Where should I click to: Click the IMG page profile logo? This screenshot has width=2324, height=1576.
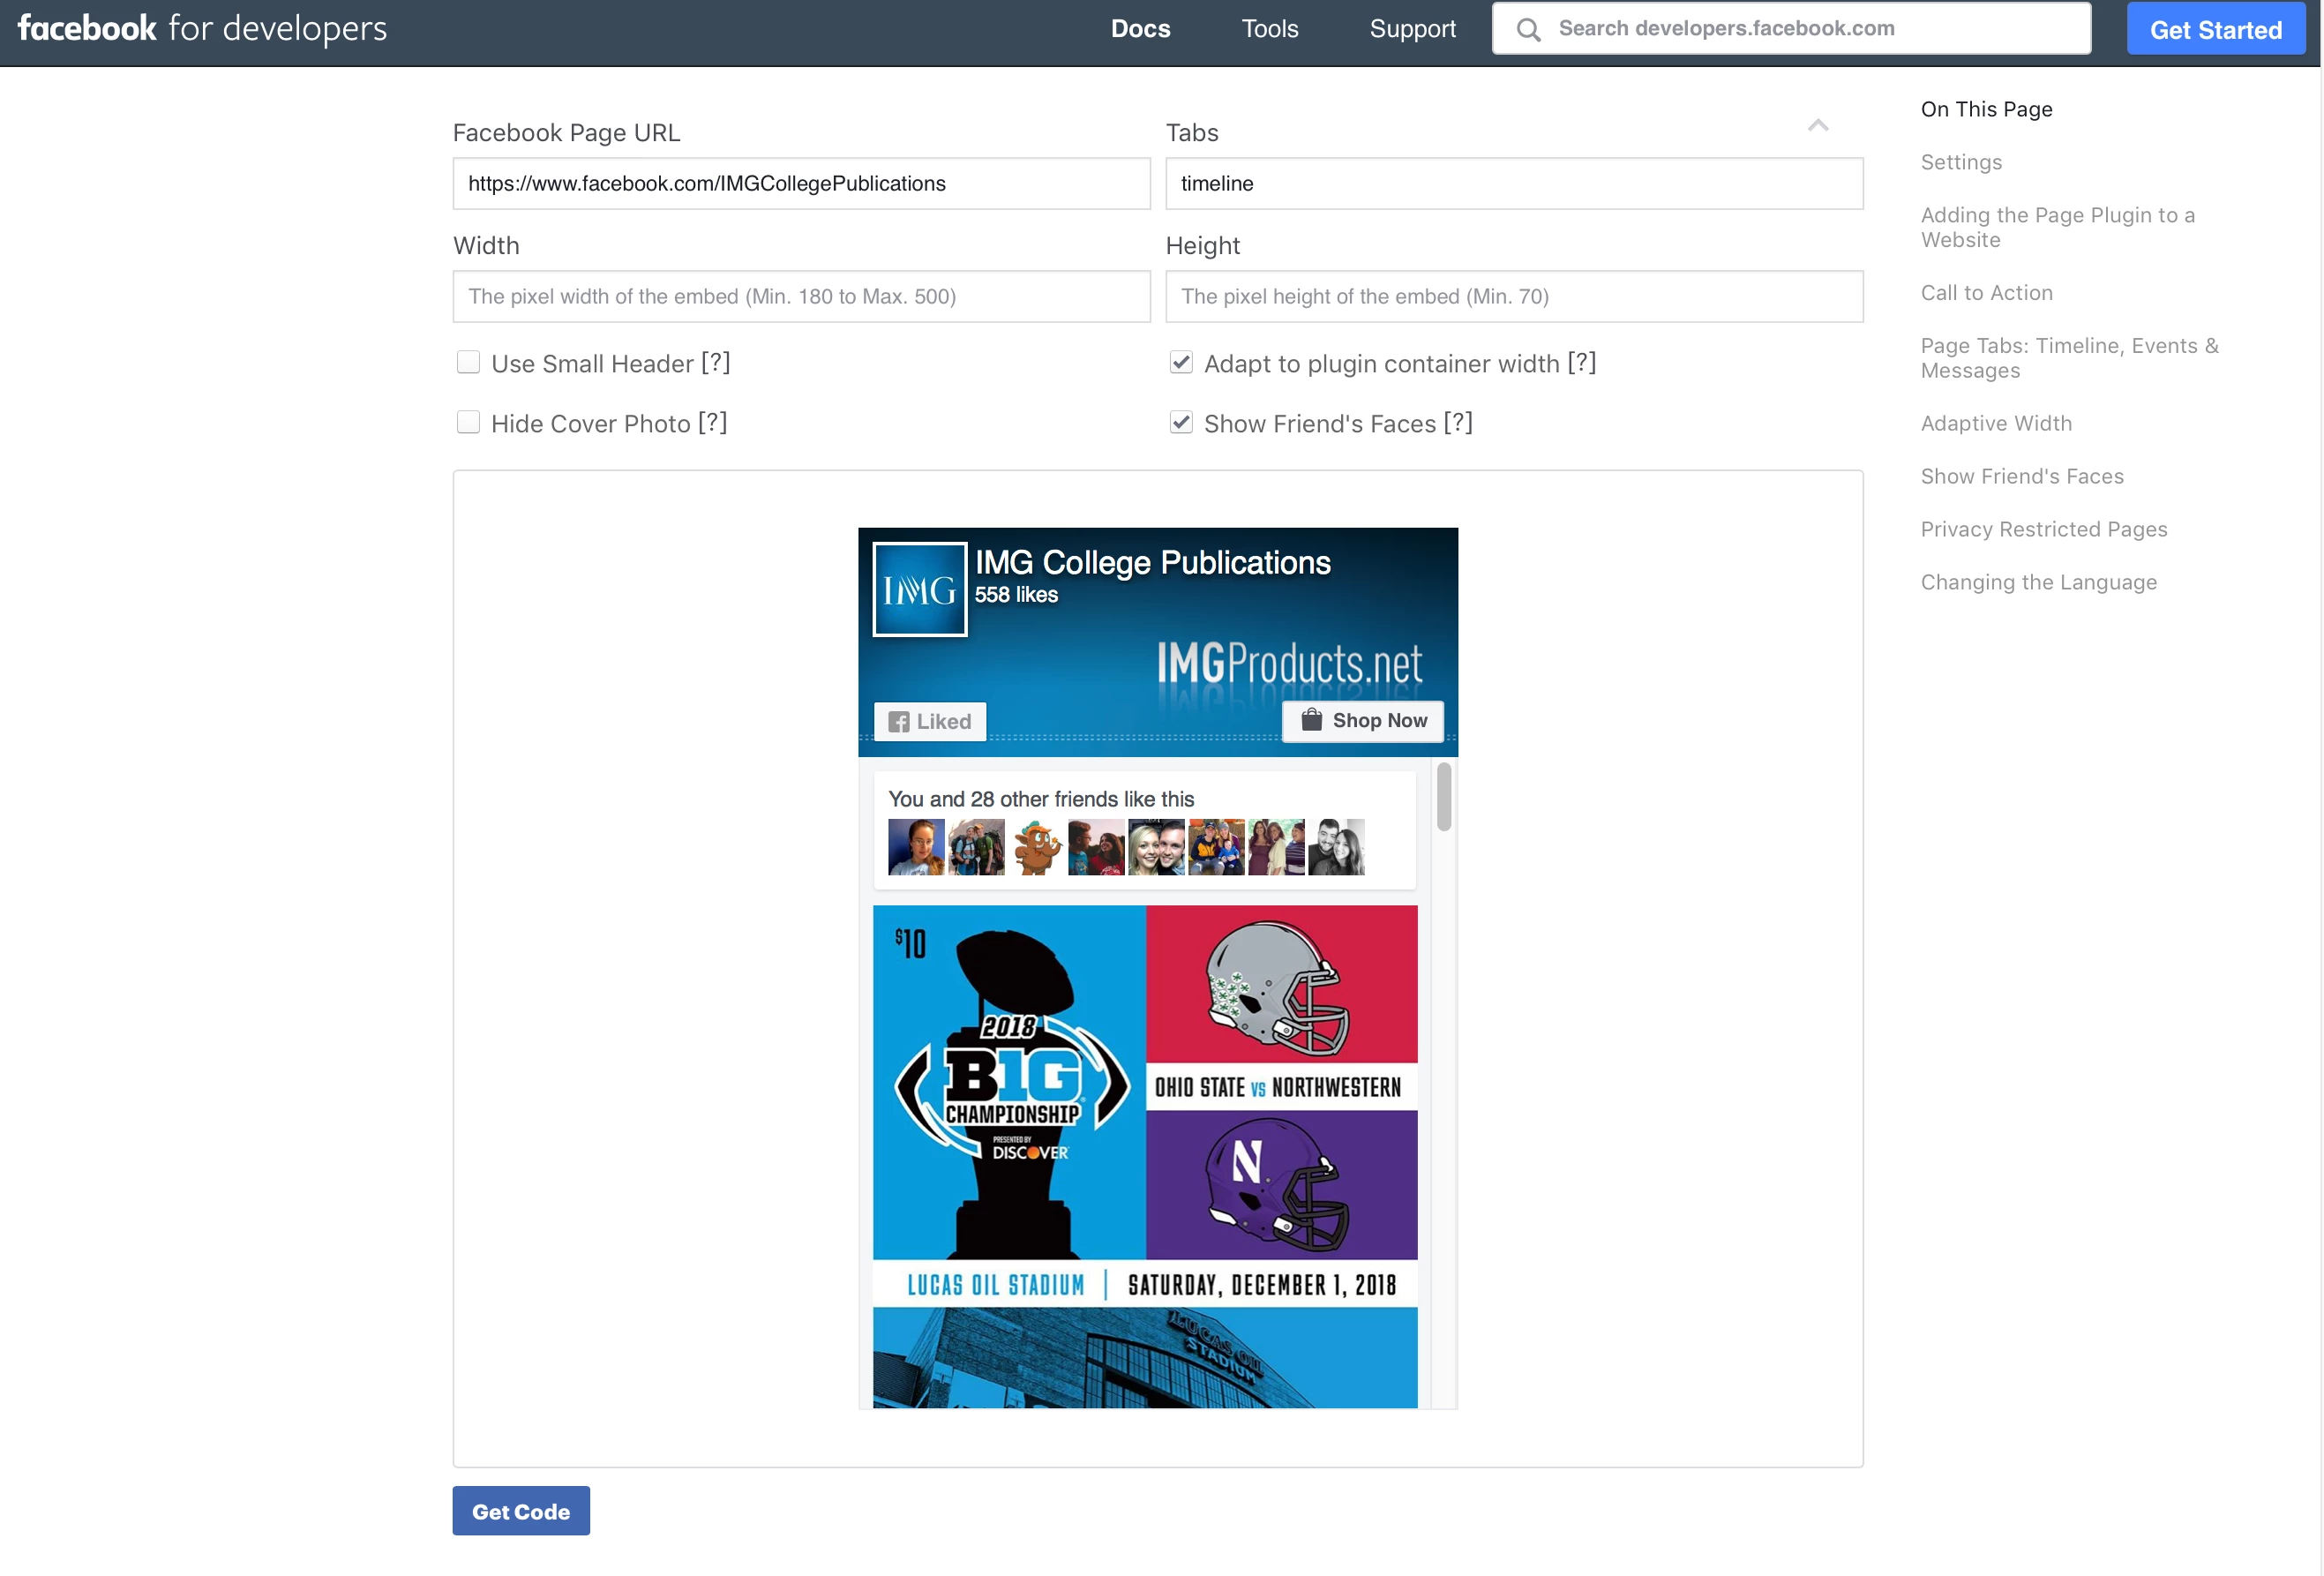pyautogui.click(x=919, y=589)
